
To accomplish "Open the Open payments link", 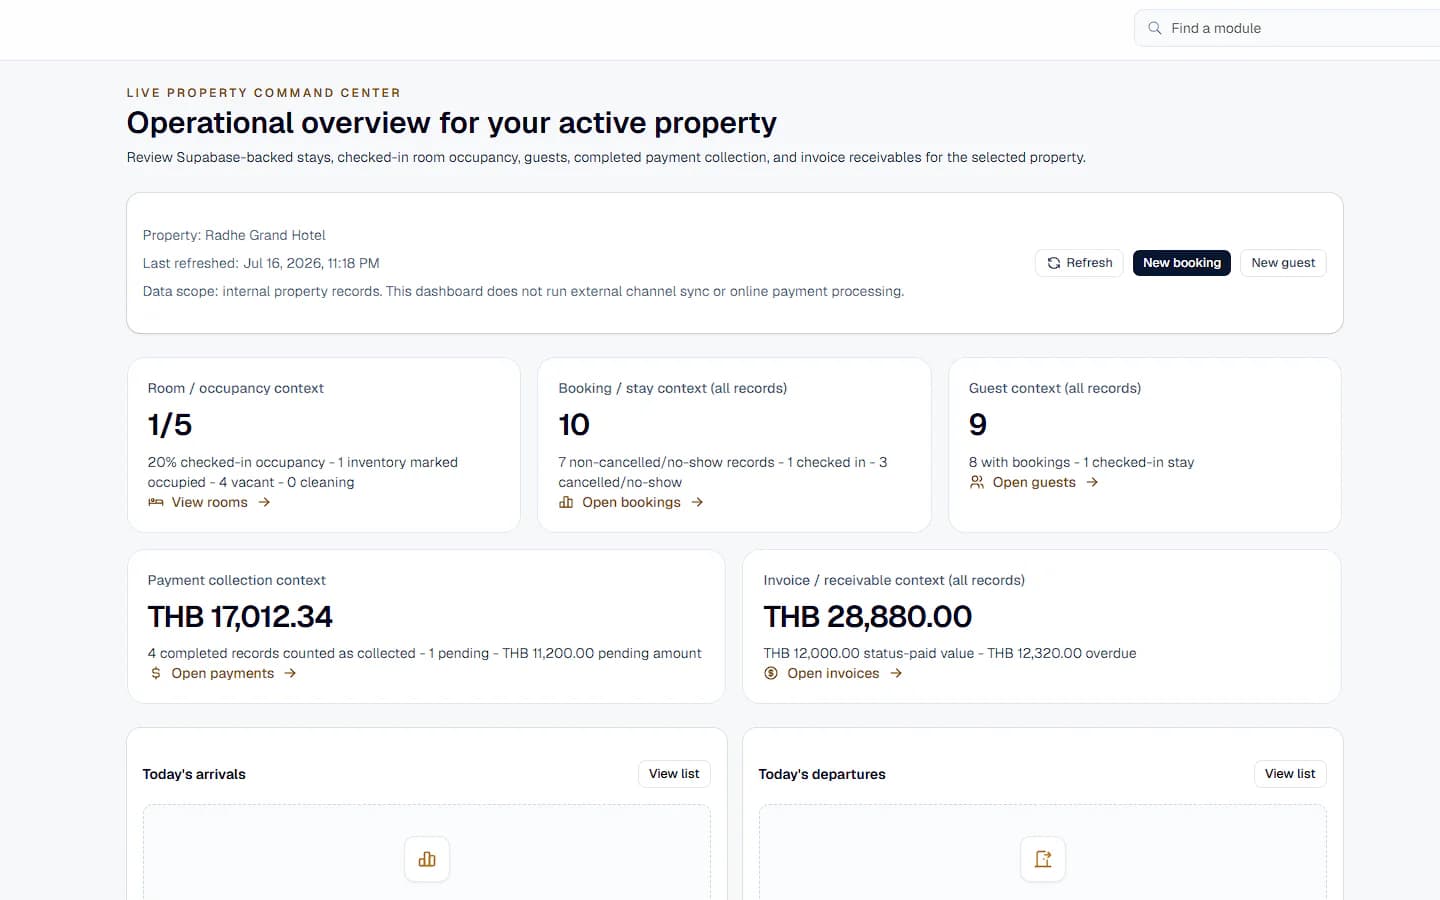I will (222, 673).
